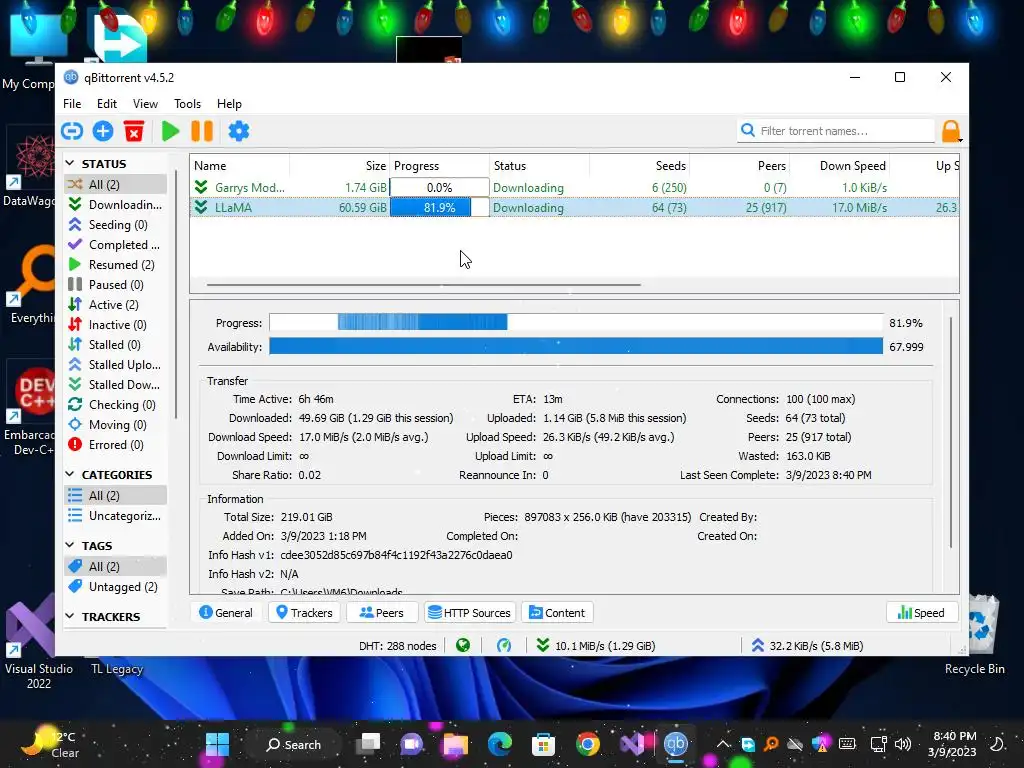Open options via blue gear icon
Viewport: 1024px width, 768px height.
click(238, 131)
